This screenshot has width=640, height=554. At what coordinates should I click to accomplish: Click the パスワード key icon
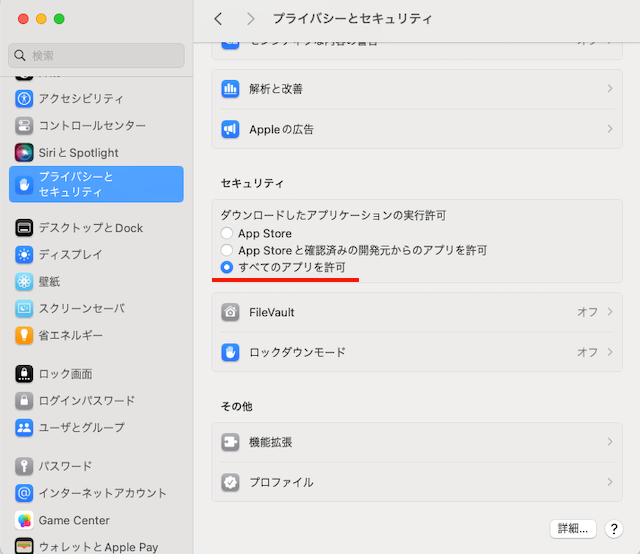[24, 466]
